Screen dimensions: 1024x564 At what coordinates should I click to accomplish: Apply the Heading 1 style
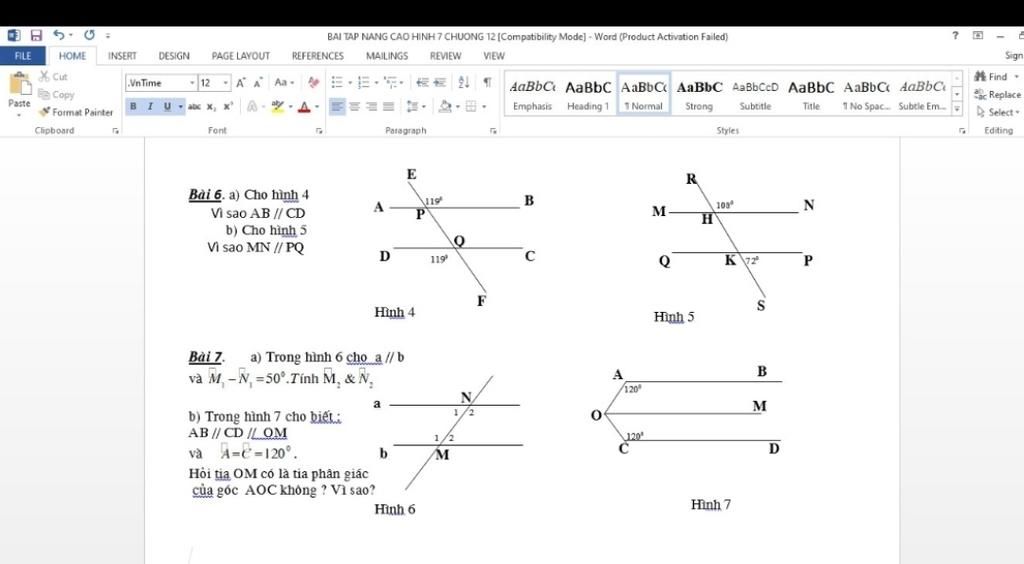pyautogui.click(x=588, y=95)
